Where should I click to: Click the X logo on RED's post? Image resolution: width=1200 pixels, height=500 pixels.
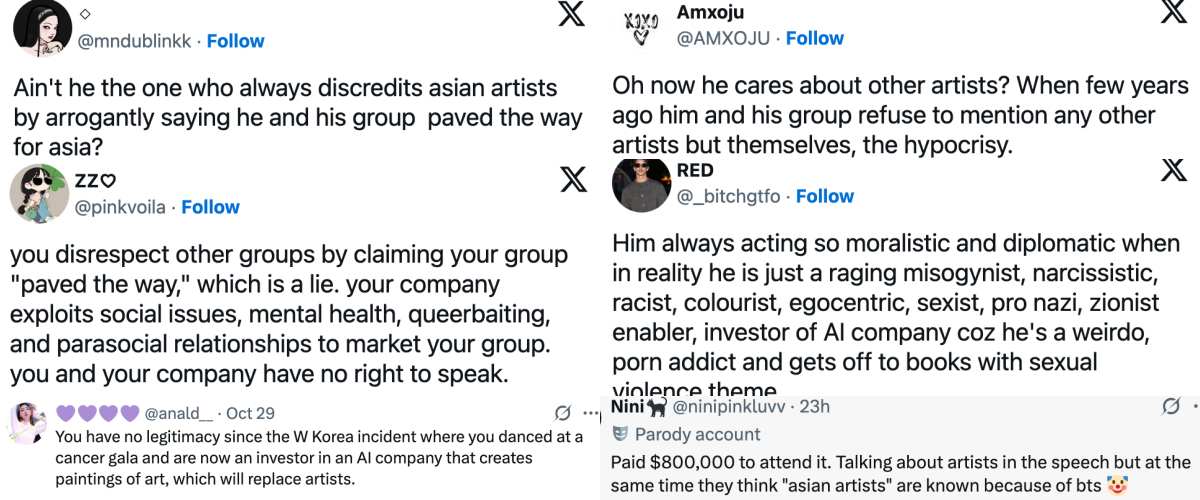[x=1172, y=171]
